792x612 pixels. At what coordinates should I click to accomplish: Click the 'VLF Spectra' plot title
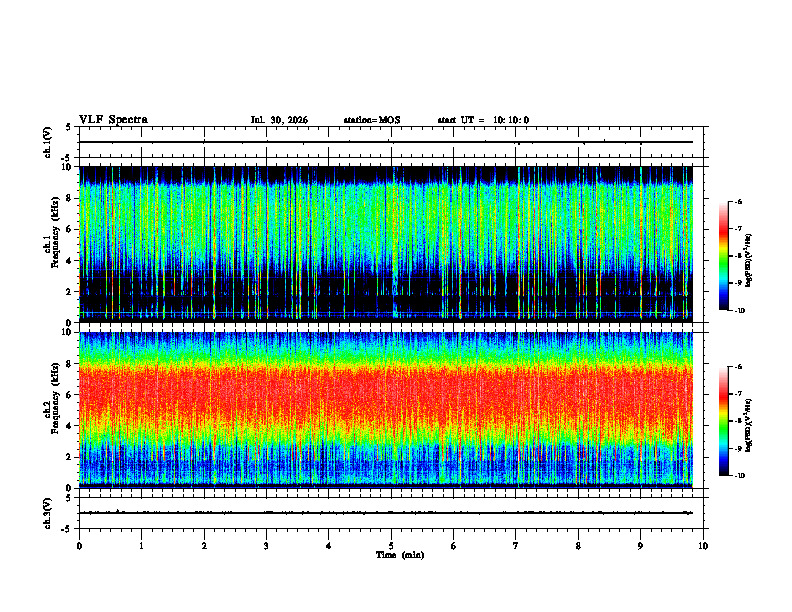[x=113, y=120]
